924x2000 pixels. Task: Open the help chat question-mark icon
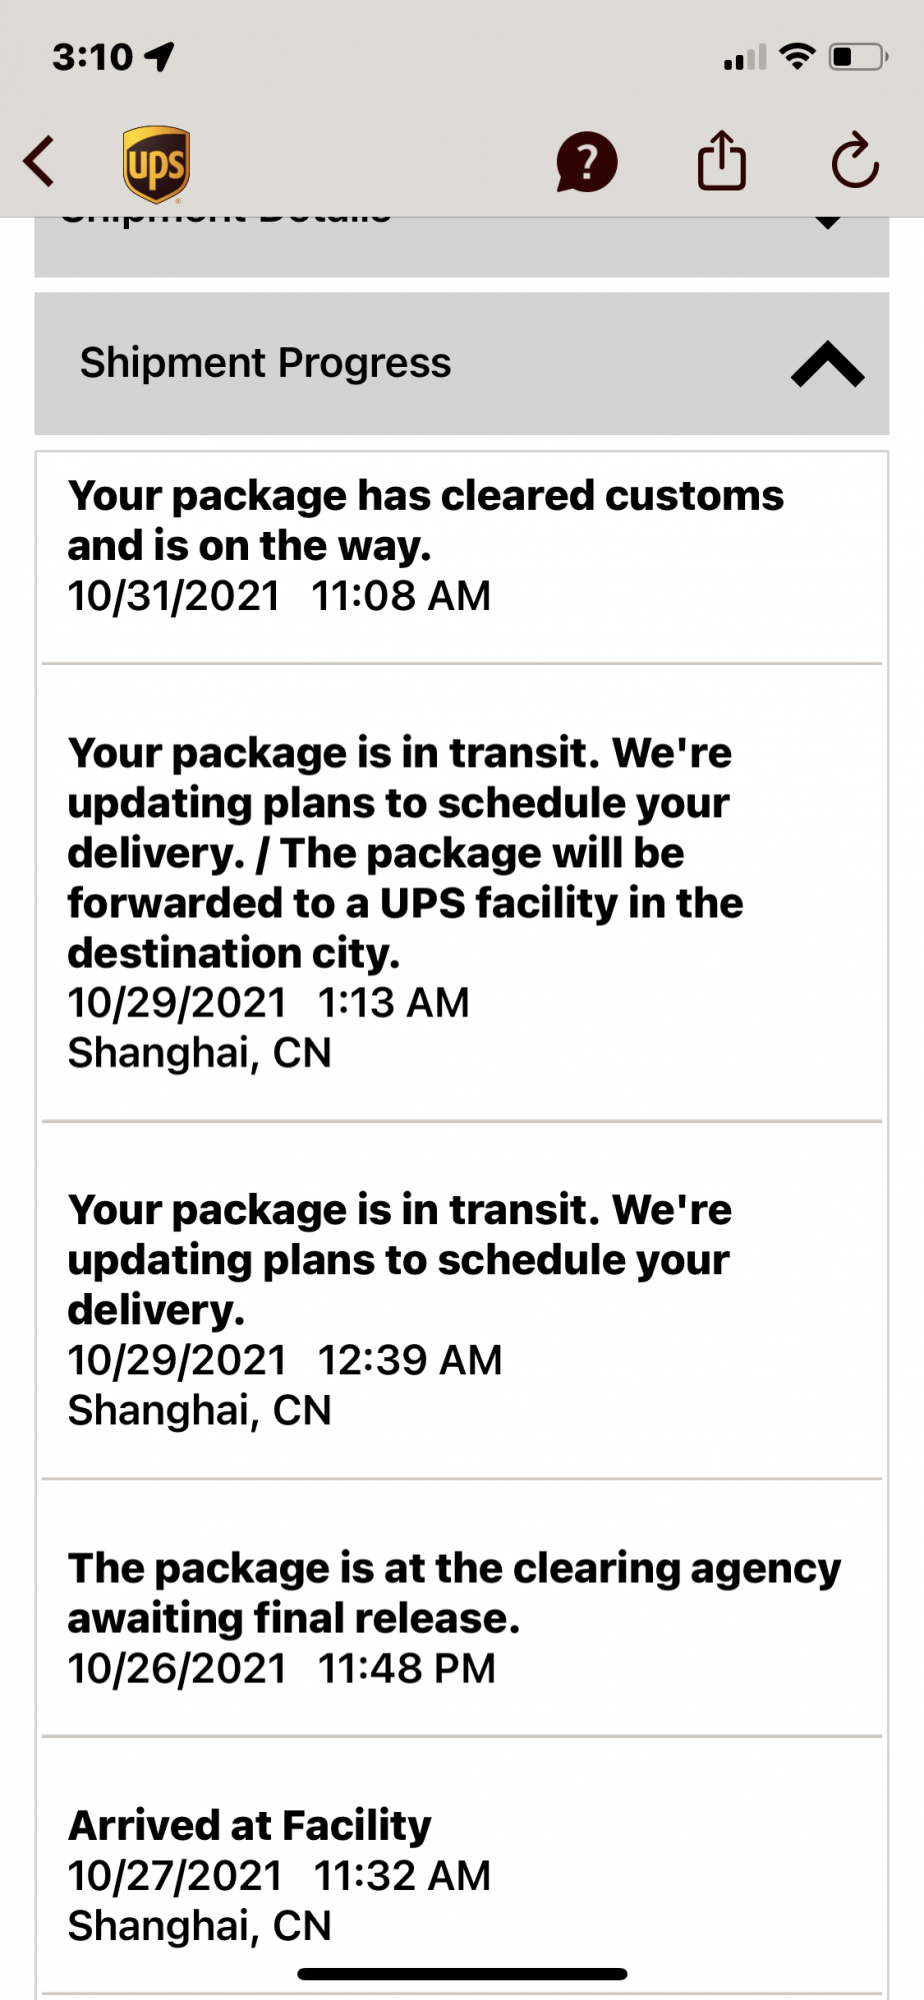586,162
